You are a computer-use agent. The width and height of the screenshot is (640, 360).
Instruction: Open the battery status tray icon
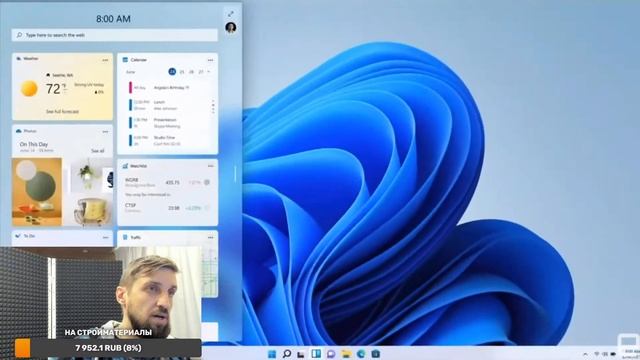[x=613, y=354]
